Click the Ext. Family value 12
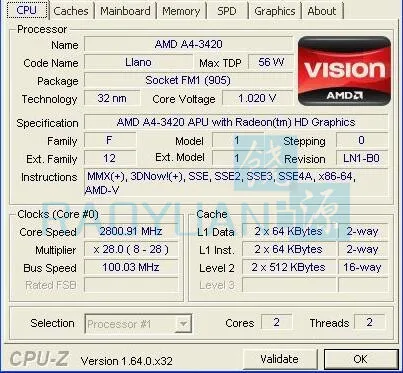The width and height of the screenshot is (403, 373). click(110, 158)
